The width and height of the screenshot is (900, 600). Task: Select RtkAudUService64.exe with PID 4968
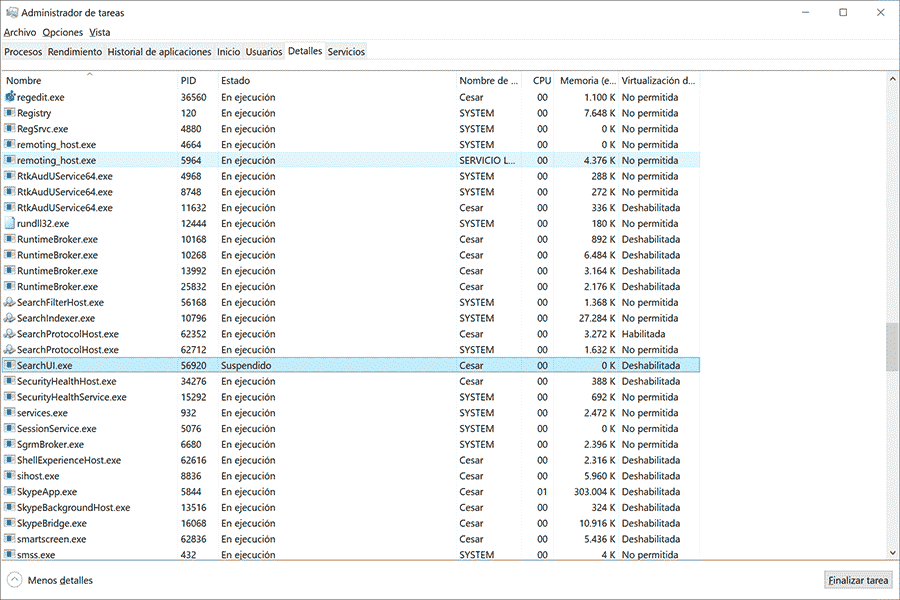coord(351,176)
